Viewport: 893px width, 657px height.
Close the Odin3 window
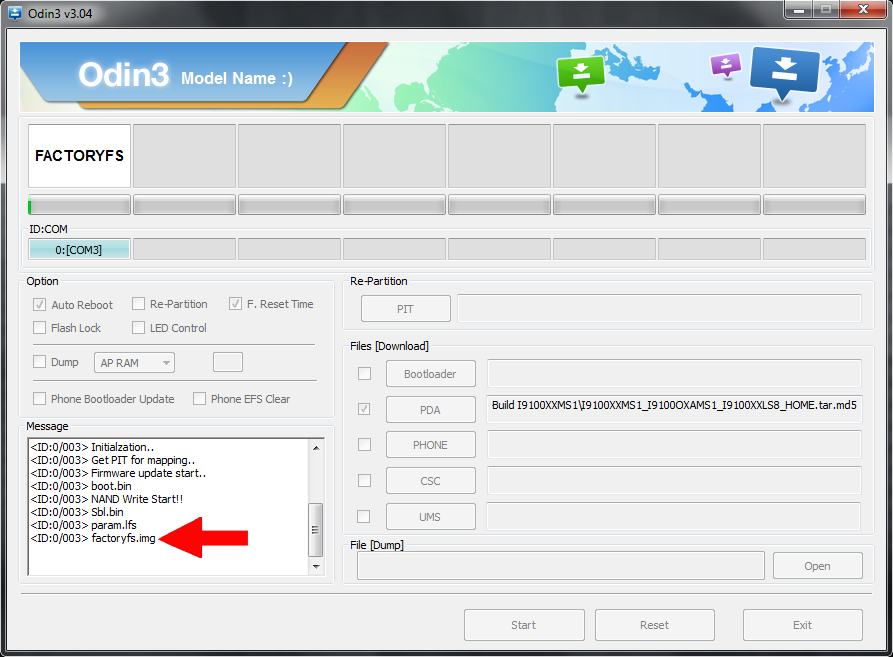tap(863, 10)
